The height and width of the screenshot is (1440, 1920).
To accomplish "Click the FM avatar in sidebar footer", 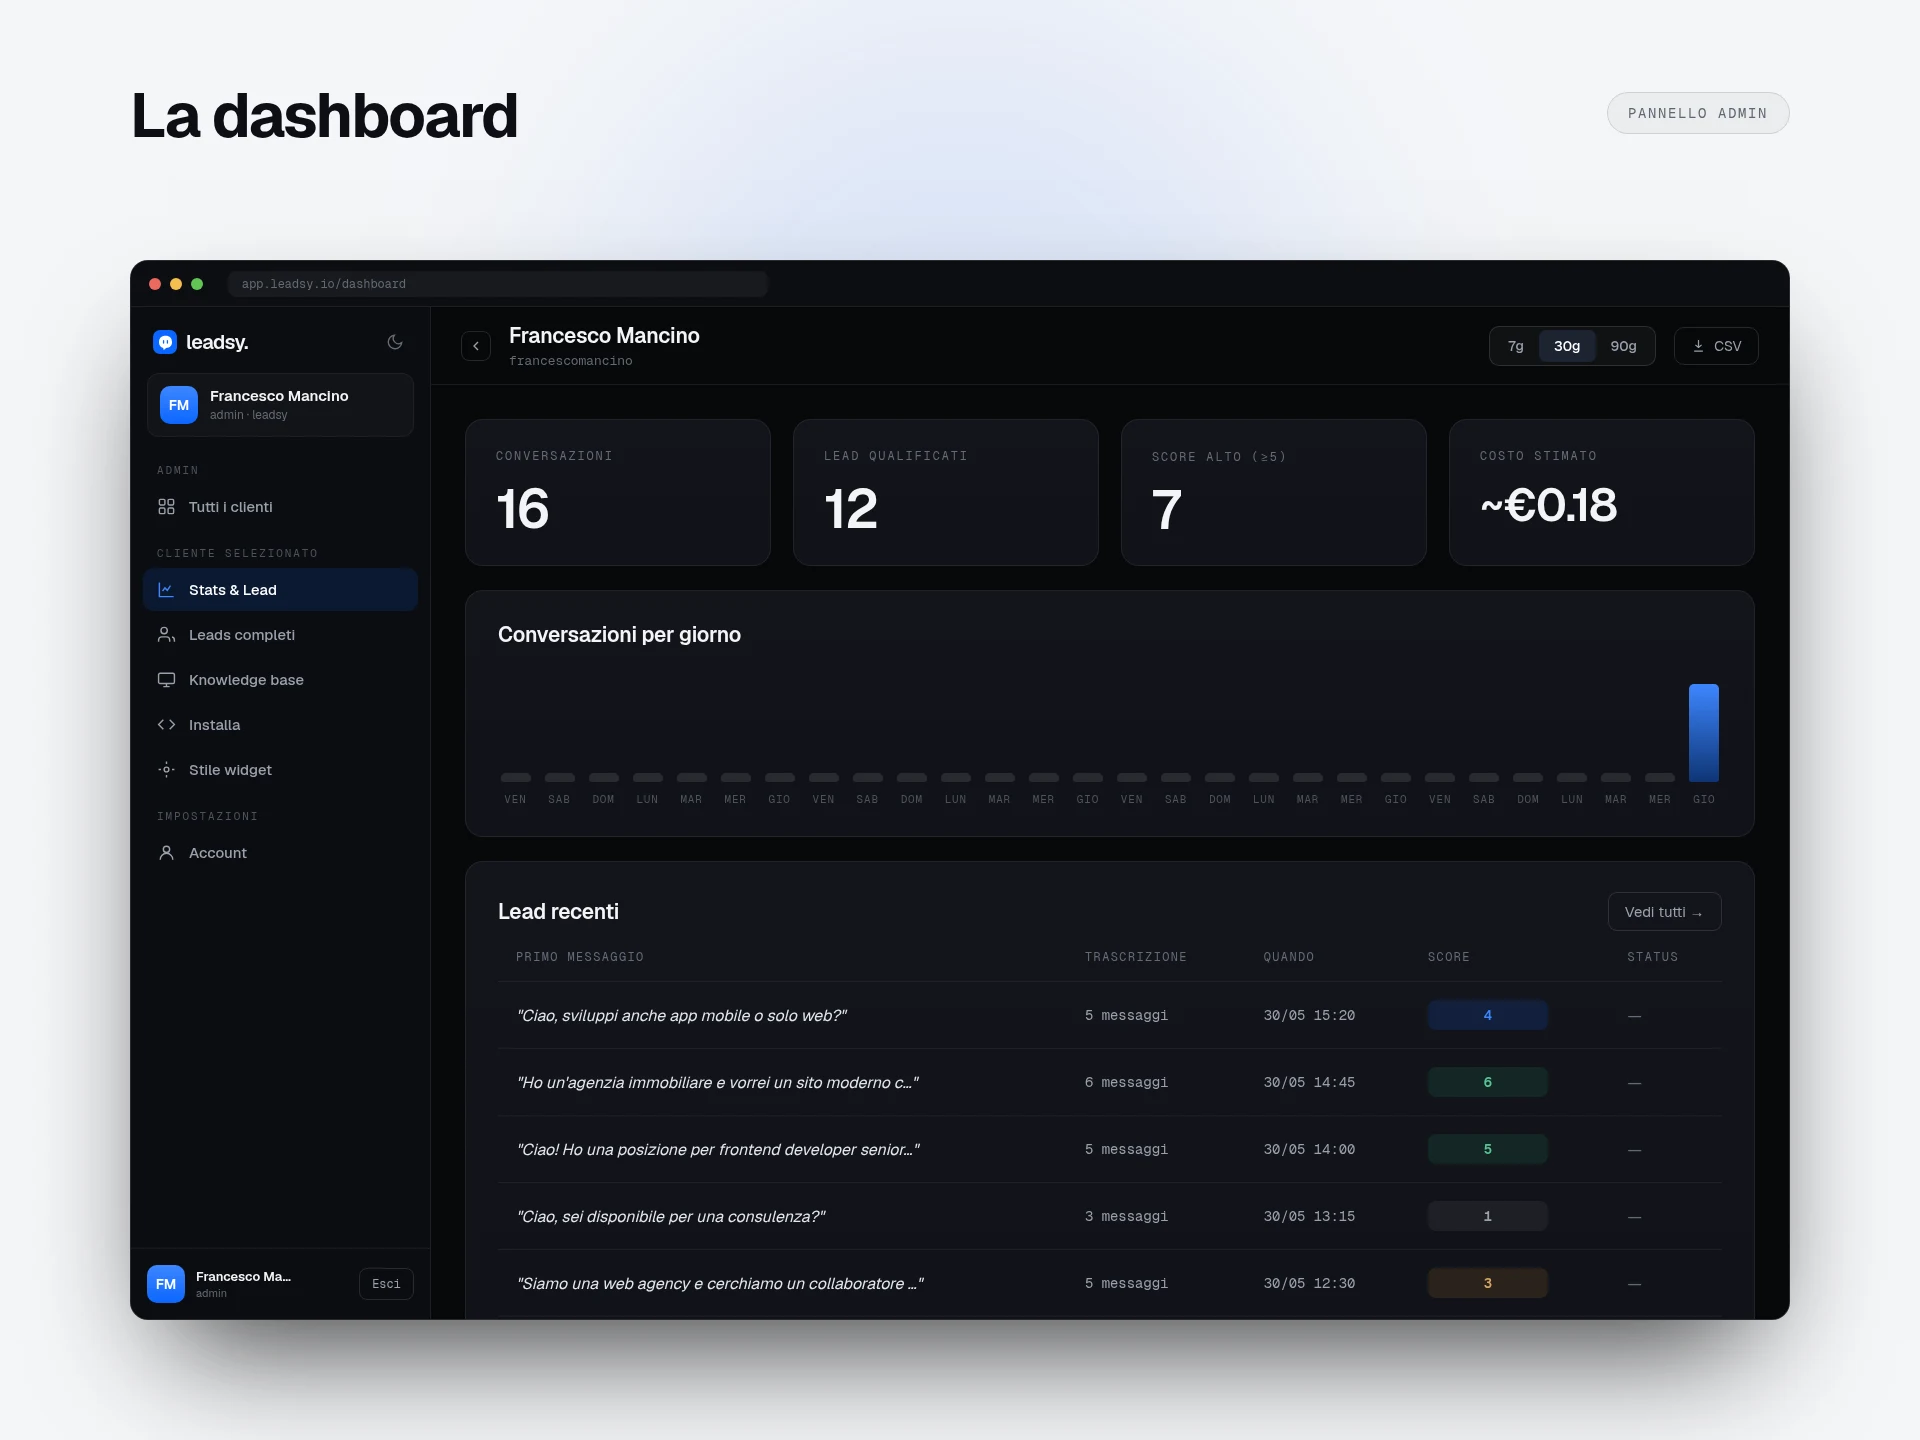I will coord(166,1284).
